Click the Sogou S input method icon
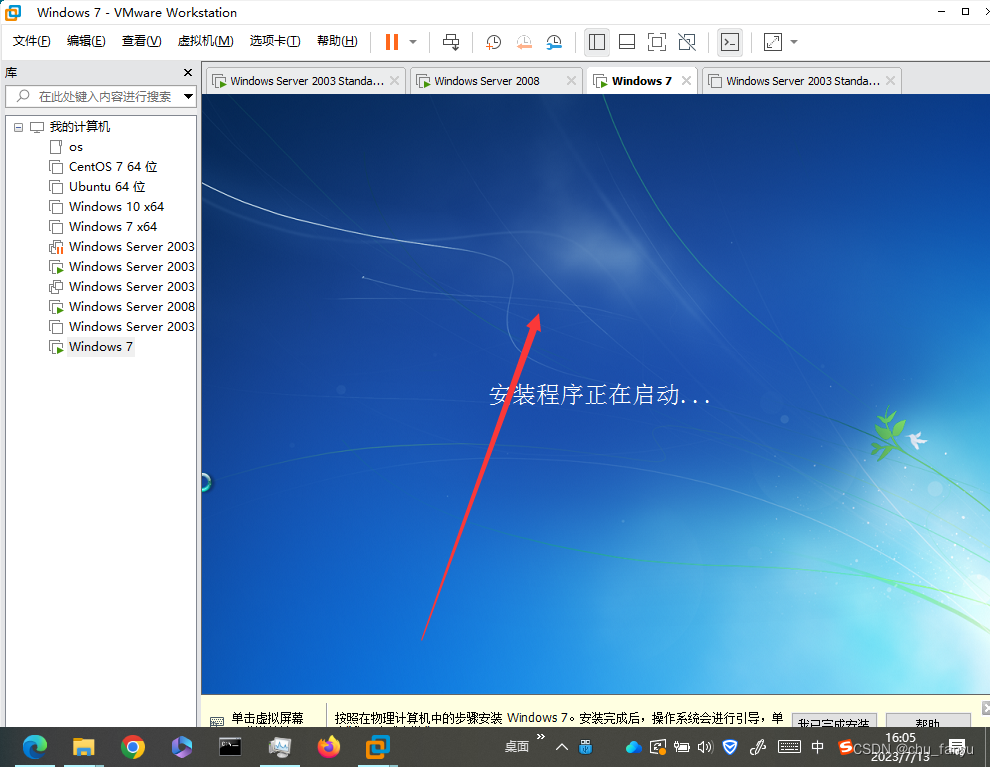This screenshot has width=990, height=767. pyautogui.click(x=845, y=747)
